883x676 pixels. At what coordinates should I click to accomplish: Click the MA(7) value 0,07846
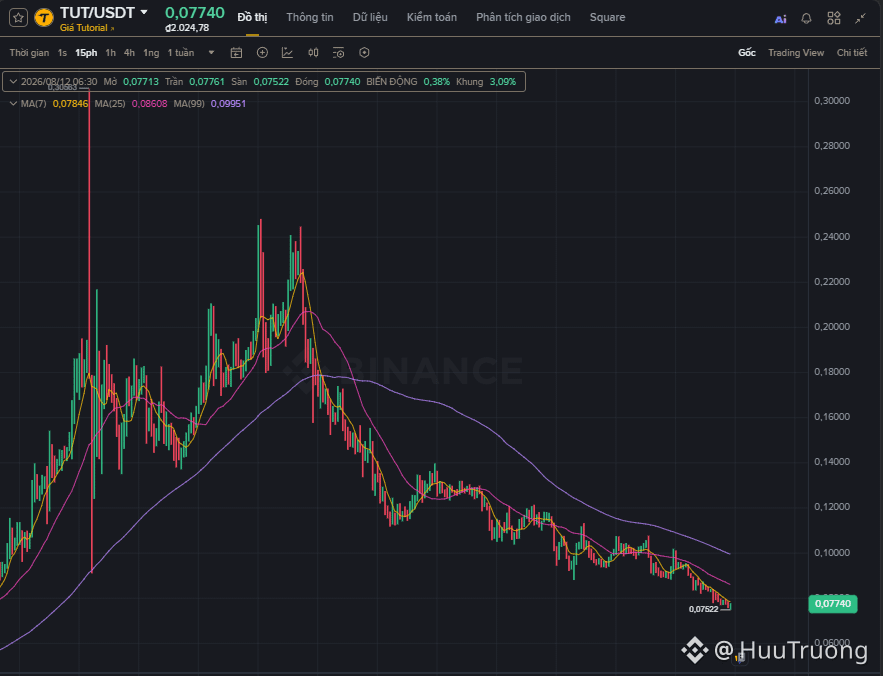pyautogui.click(x=70, y=104)
